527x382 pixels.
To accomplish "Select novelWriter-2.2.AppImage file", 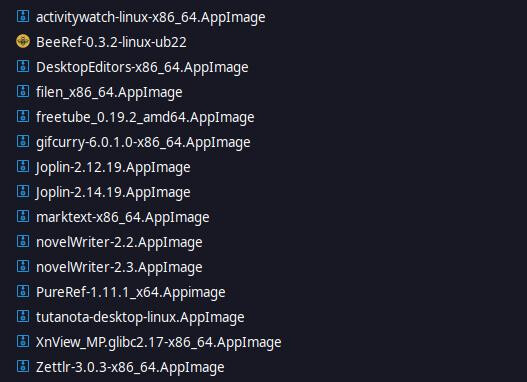I will tap(119, 242).
